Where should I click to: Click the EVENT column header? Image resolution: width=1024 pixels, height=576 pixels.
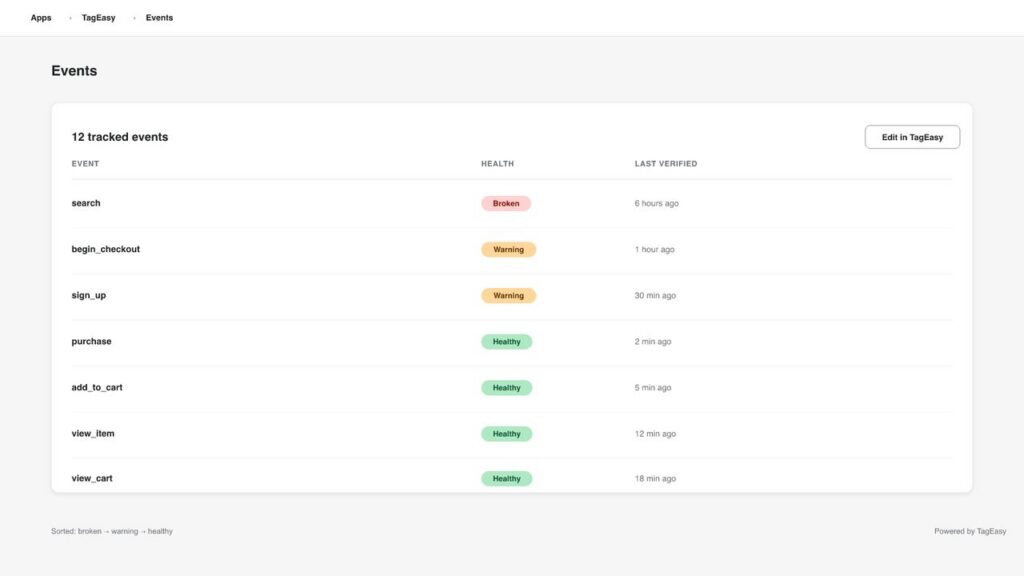tap(85, 163)
